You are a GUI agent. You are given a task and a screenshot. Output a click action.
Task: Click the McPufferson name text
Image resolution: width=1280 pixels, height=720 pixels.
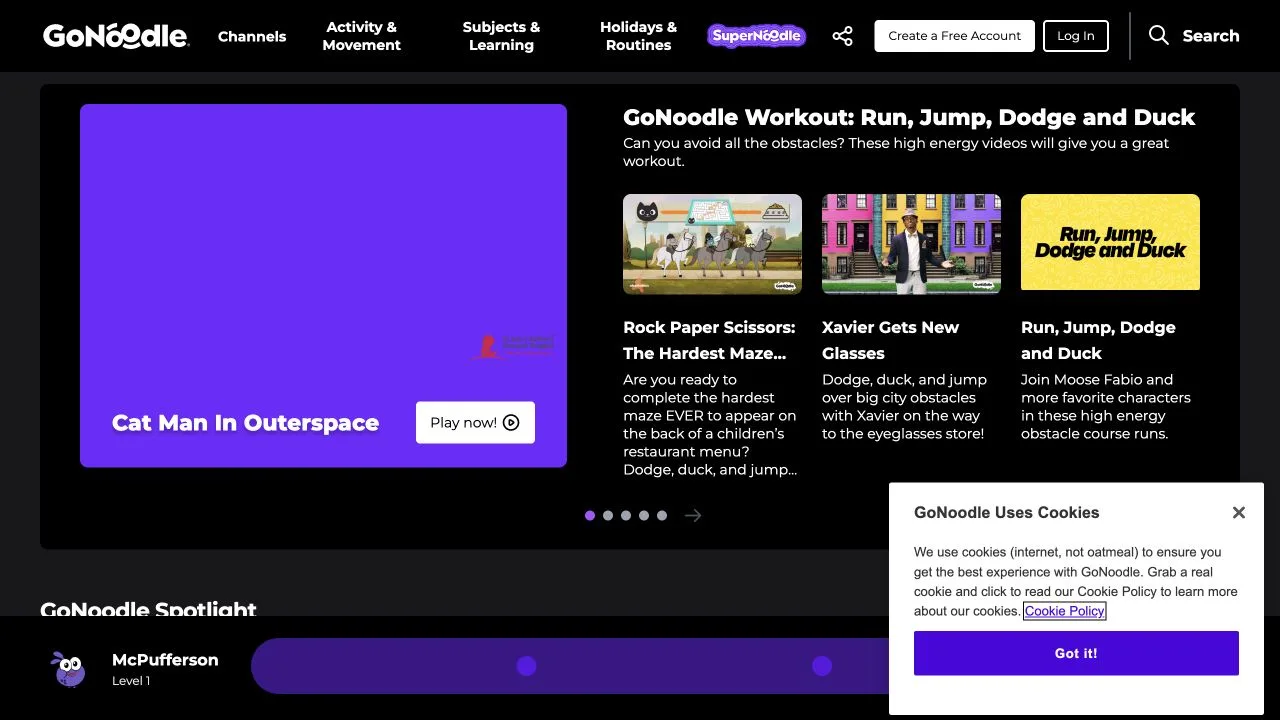165,660
